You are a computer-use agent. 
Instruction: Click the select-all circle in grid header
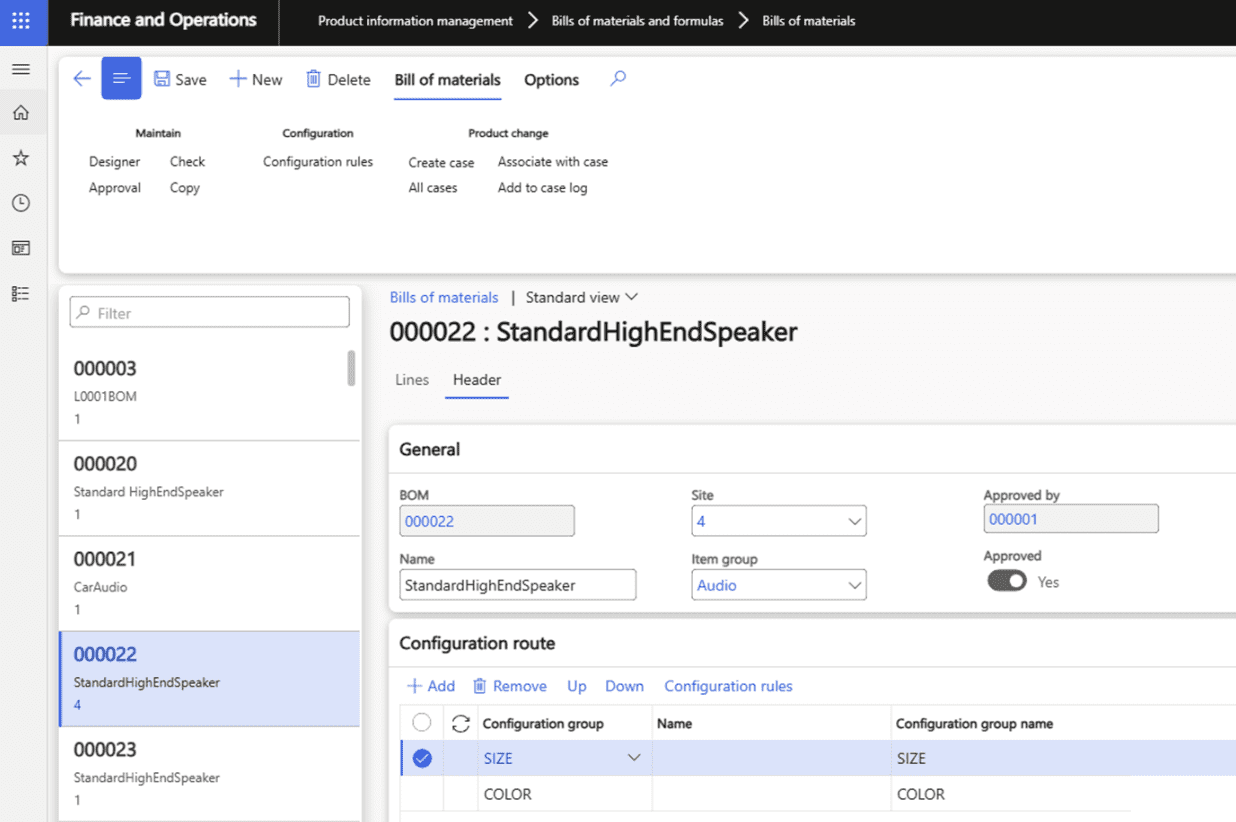click(x=422, y=722)
